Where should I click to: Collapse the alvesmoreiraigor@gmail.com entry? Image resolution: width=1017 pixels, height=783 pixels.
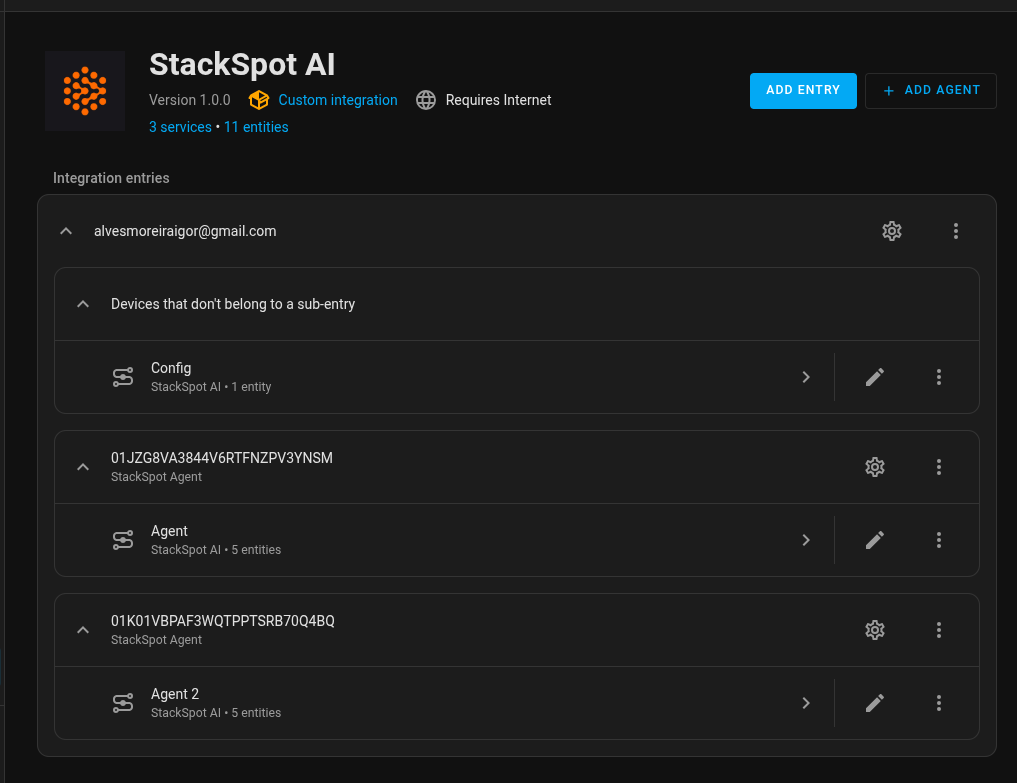click(66, 231)
